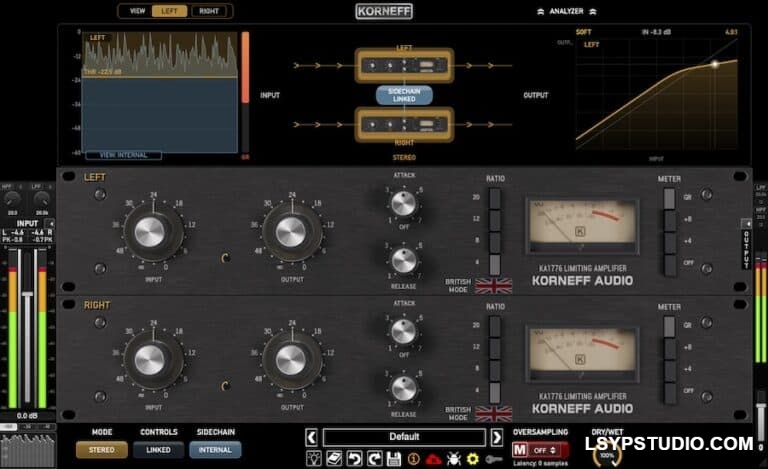Viewport: 768px width, 469px height.
Task: Click the LEFT channel output knob
Action: tap(291, 232)
